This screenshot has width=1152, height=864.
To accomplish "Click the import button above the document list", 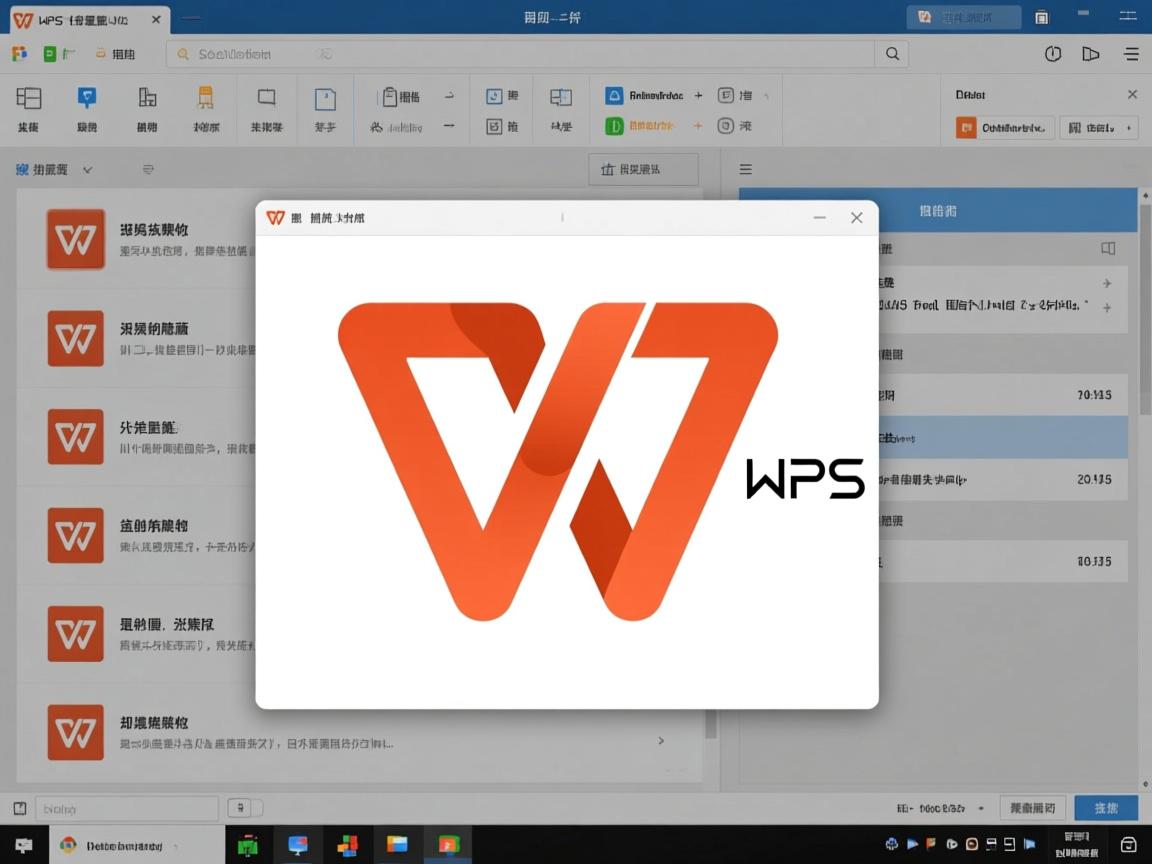I will point(643,169).
